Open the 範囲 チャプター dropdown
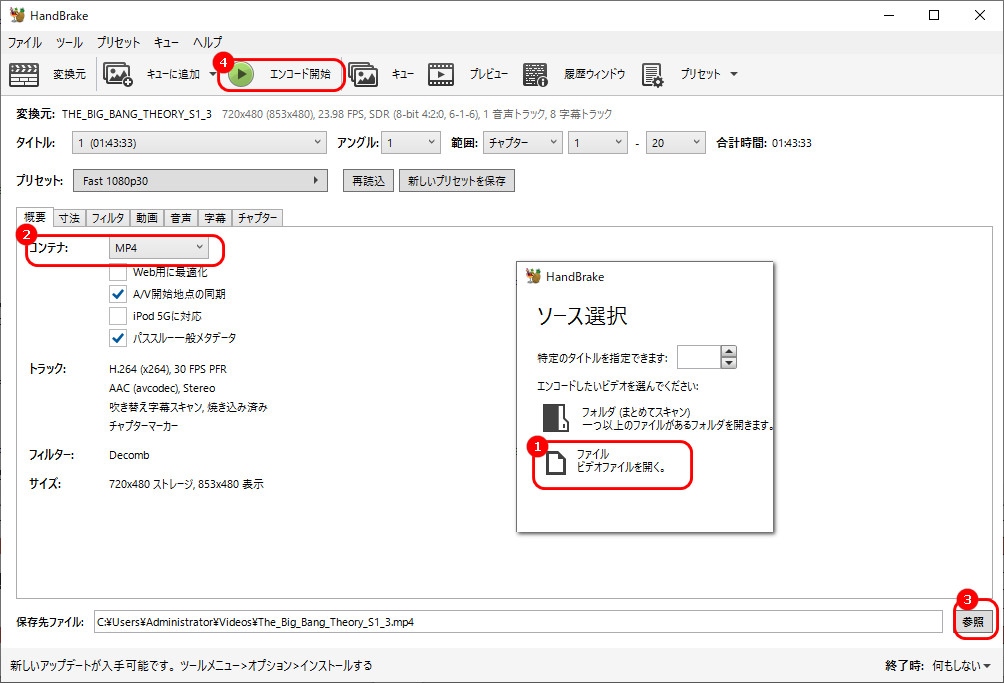The width and height of the screenshot is (1004, 683). coord(522,143)
